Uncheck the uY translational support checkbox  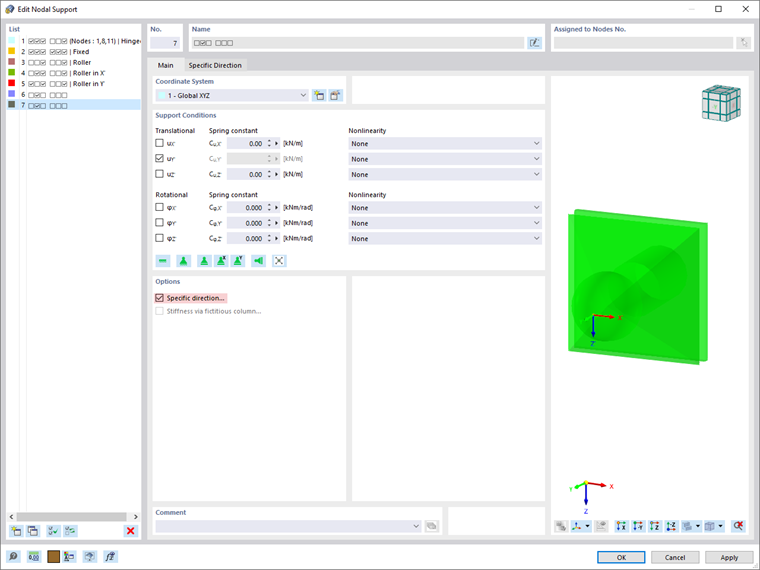pyautogui.click(x=159, y=158)
